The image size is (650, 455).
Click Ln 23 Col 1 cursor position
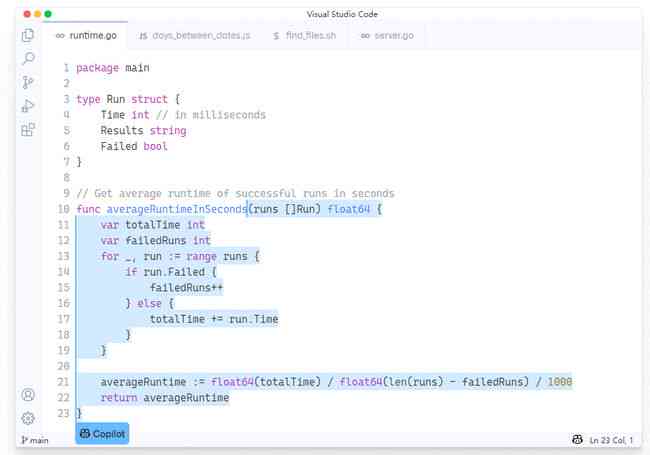(x=611, y=440)
